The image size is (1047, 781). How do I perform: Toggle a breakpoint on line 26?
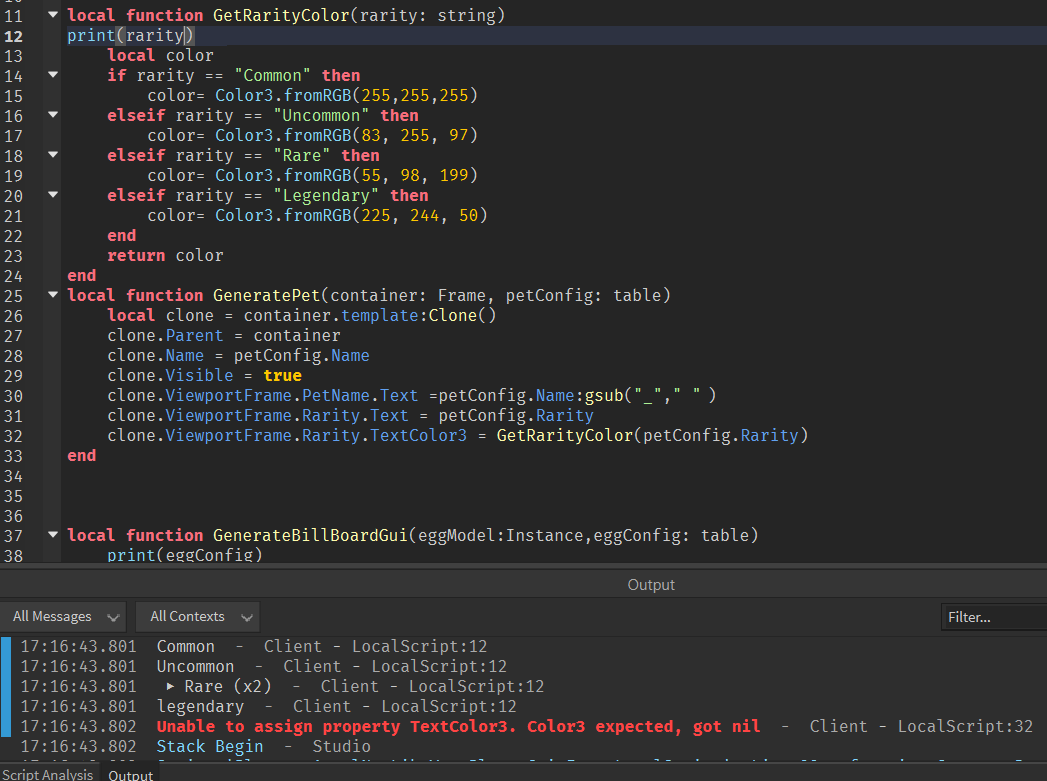(x=12, y=315)
